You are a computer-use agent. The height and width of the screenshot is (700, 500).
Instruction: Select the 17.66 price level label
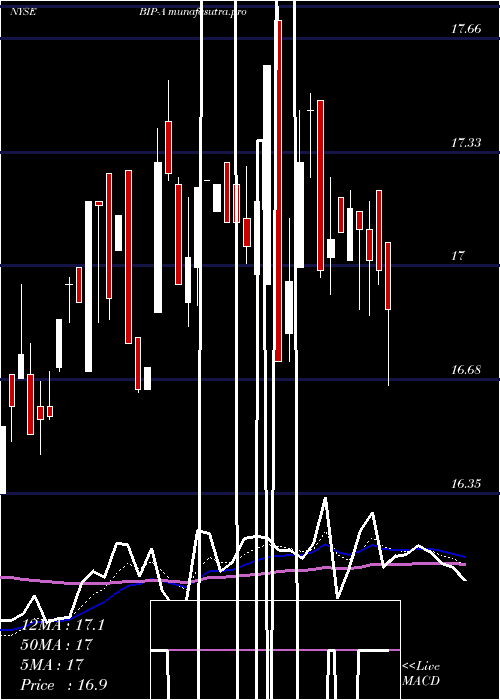click(466, 29)
